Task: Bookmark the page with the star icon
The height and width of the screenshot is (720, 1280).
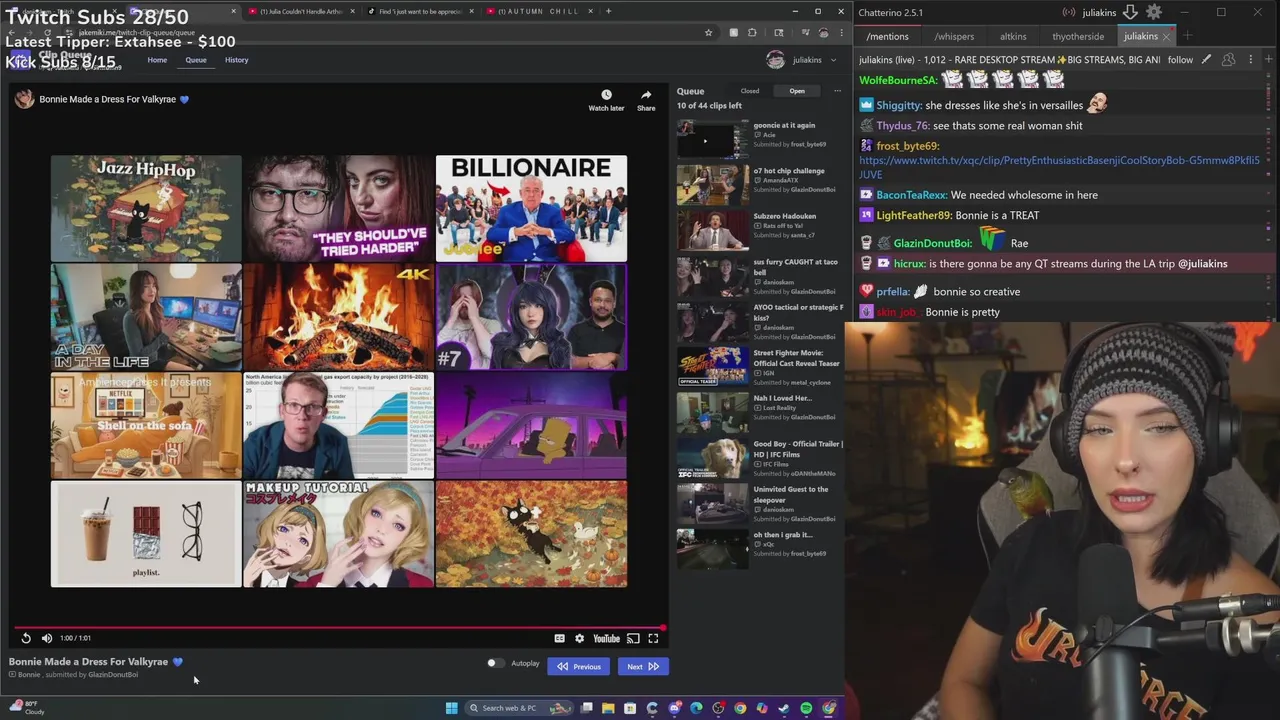Action: coord(709,32)
